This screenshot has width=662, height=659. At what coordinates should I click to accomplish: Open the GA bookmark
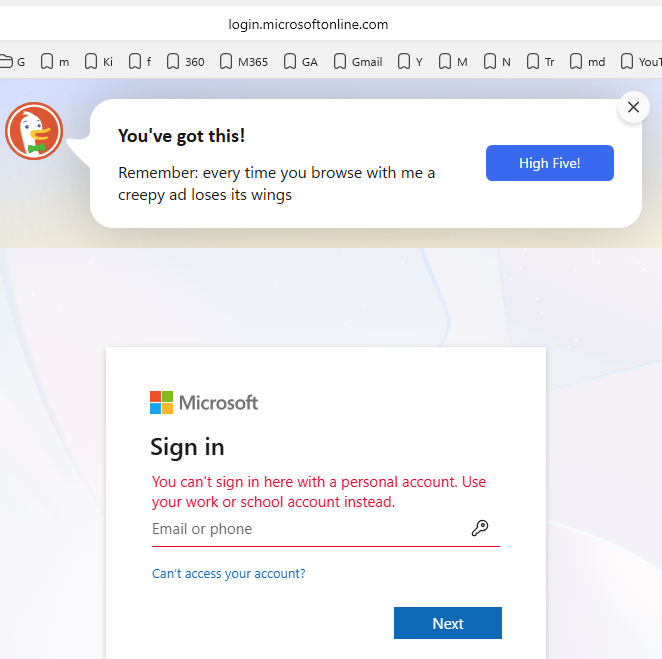[301, 62]
